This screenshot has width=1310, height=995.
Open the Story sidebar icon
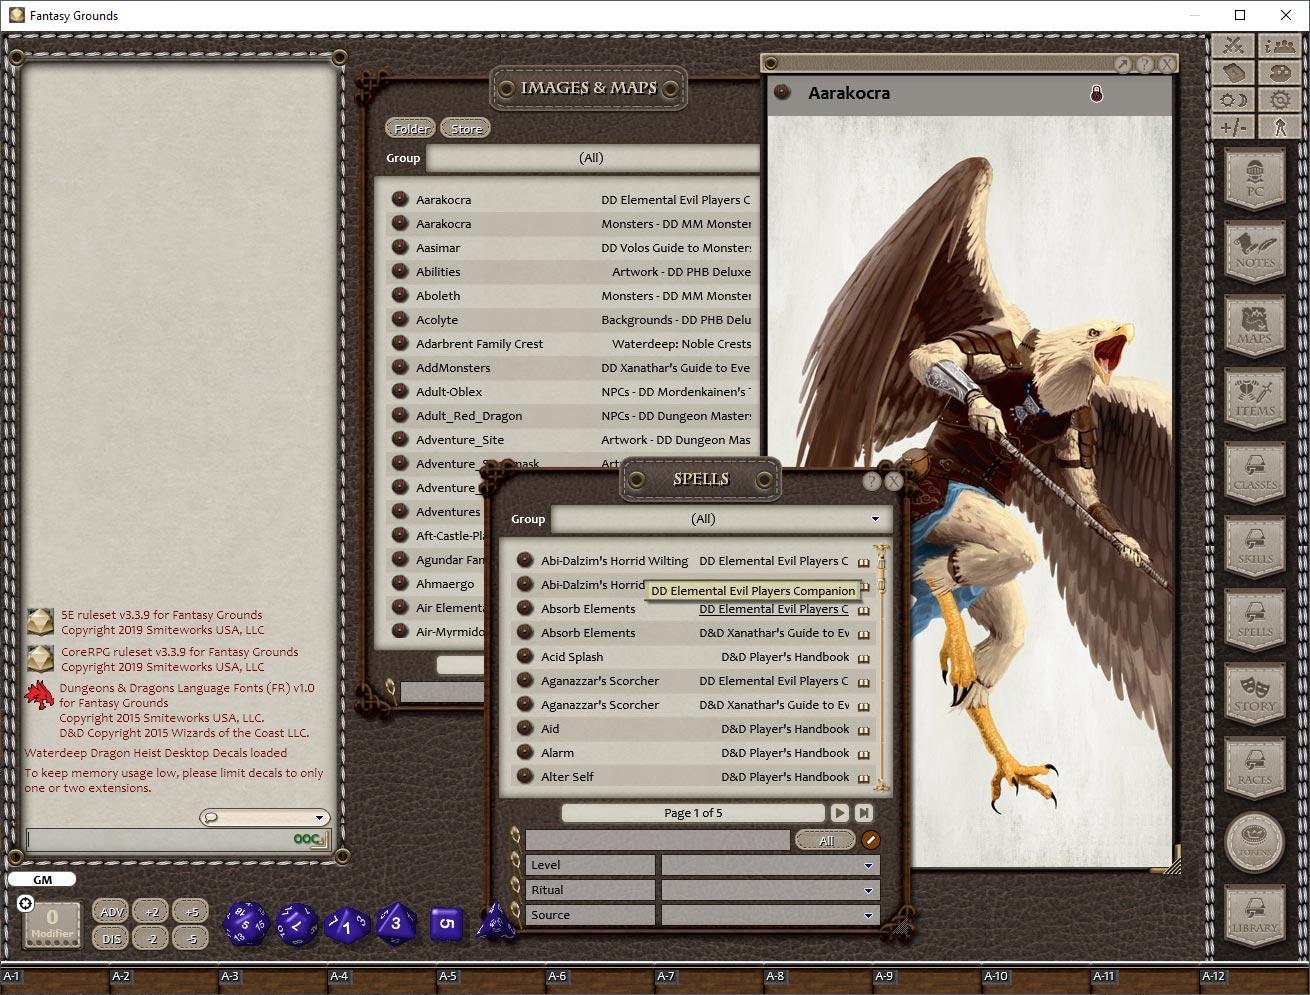[1254, 696]
